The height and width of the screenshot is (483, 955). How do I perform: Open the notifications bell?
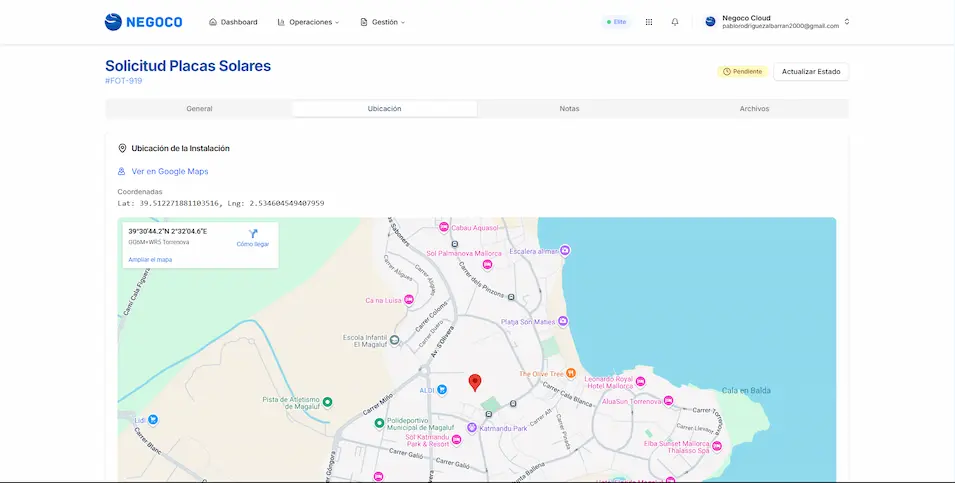[675, 22]
